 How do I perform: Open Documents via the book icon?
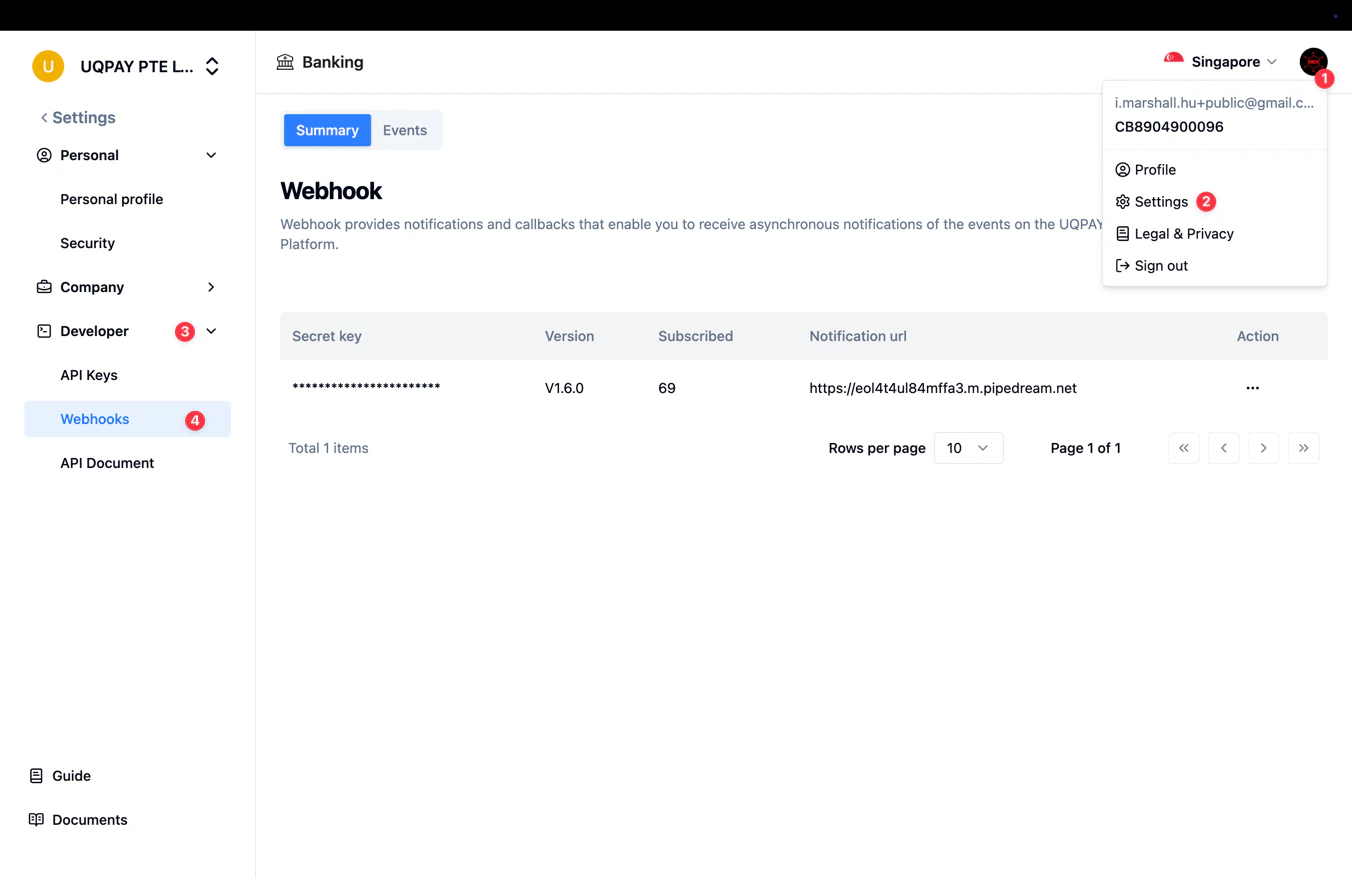click(x=35, y=819)
